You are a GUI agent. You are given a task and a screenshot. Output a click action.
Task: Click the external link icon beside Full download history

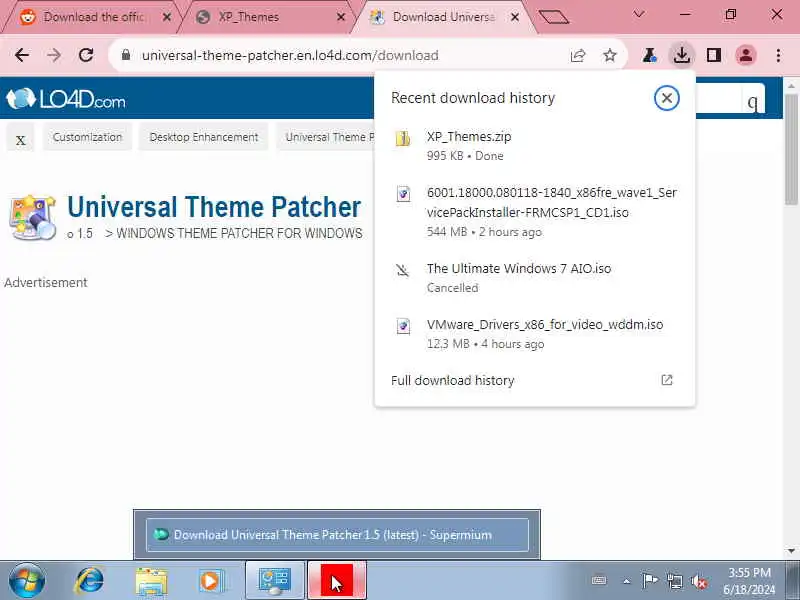[666, 380]
